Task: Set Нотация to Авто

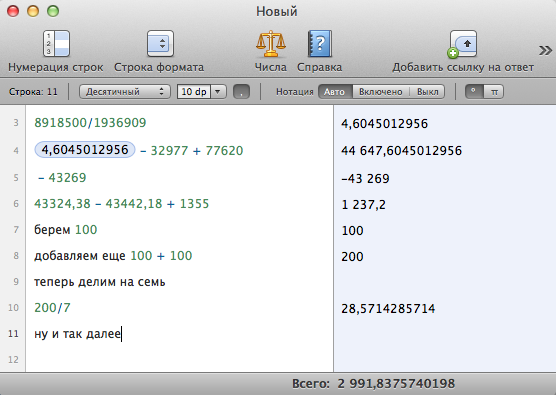Action: point(335,91)
